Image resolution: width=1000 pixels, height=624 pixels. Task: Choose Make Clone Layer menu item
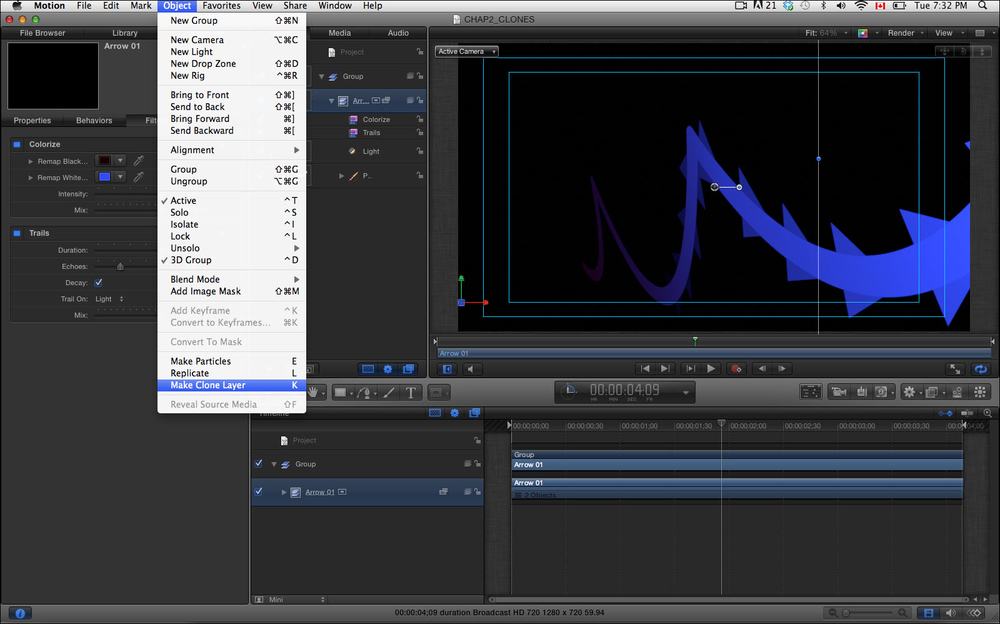coord(207,385)
